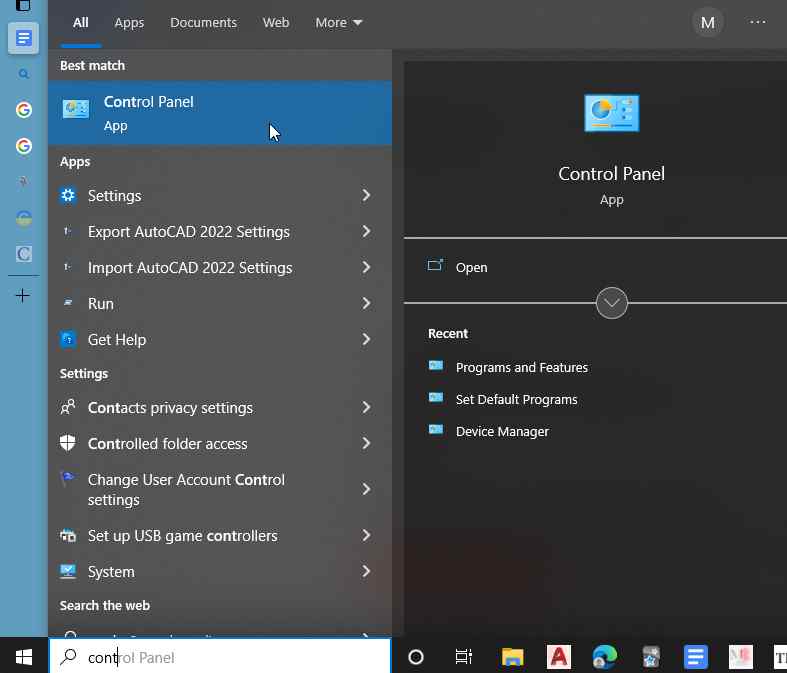Switch to the Web tab
Viewport: 787px width, 673px height.
[276, 23]
